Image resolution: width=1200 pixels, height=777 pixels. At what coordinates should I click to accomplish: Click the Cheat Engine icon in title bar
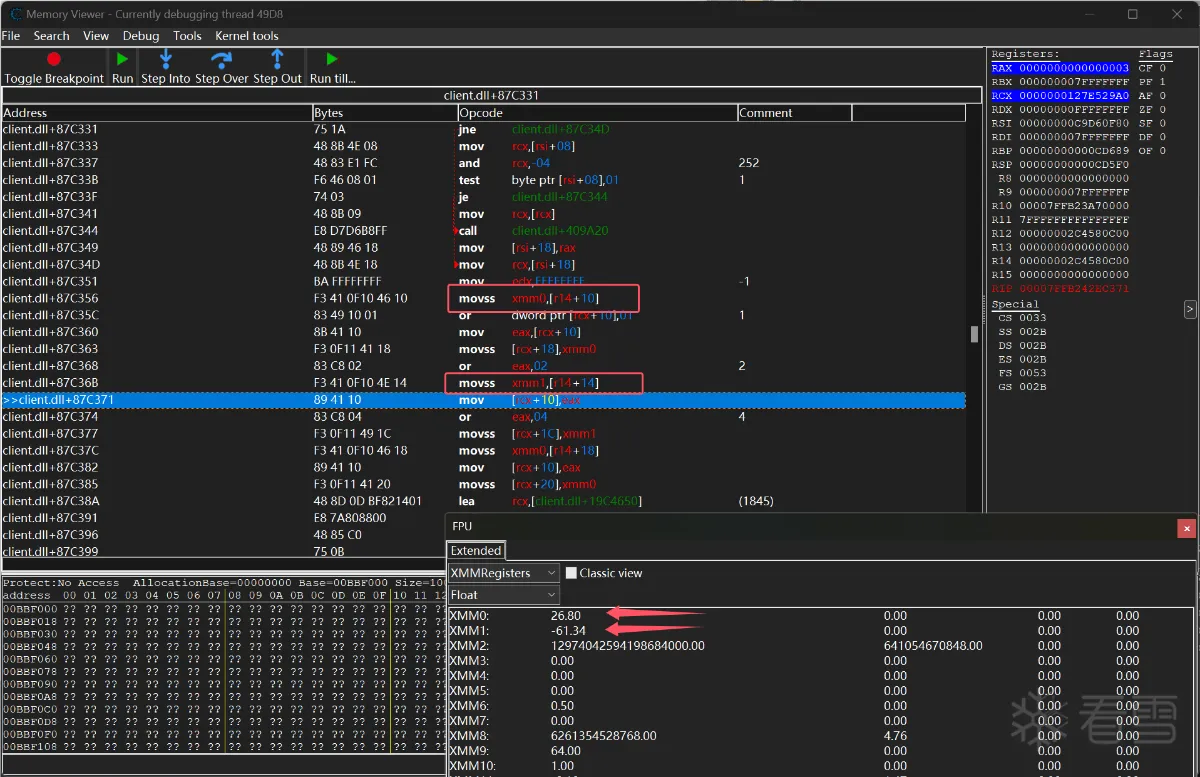(14, 14)
